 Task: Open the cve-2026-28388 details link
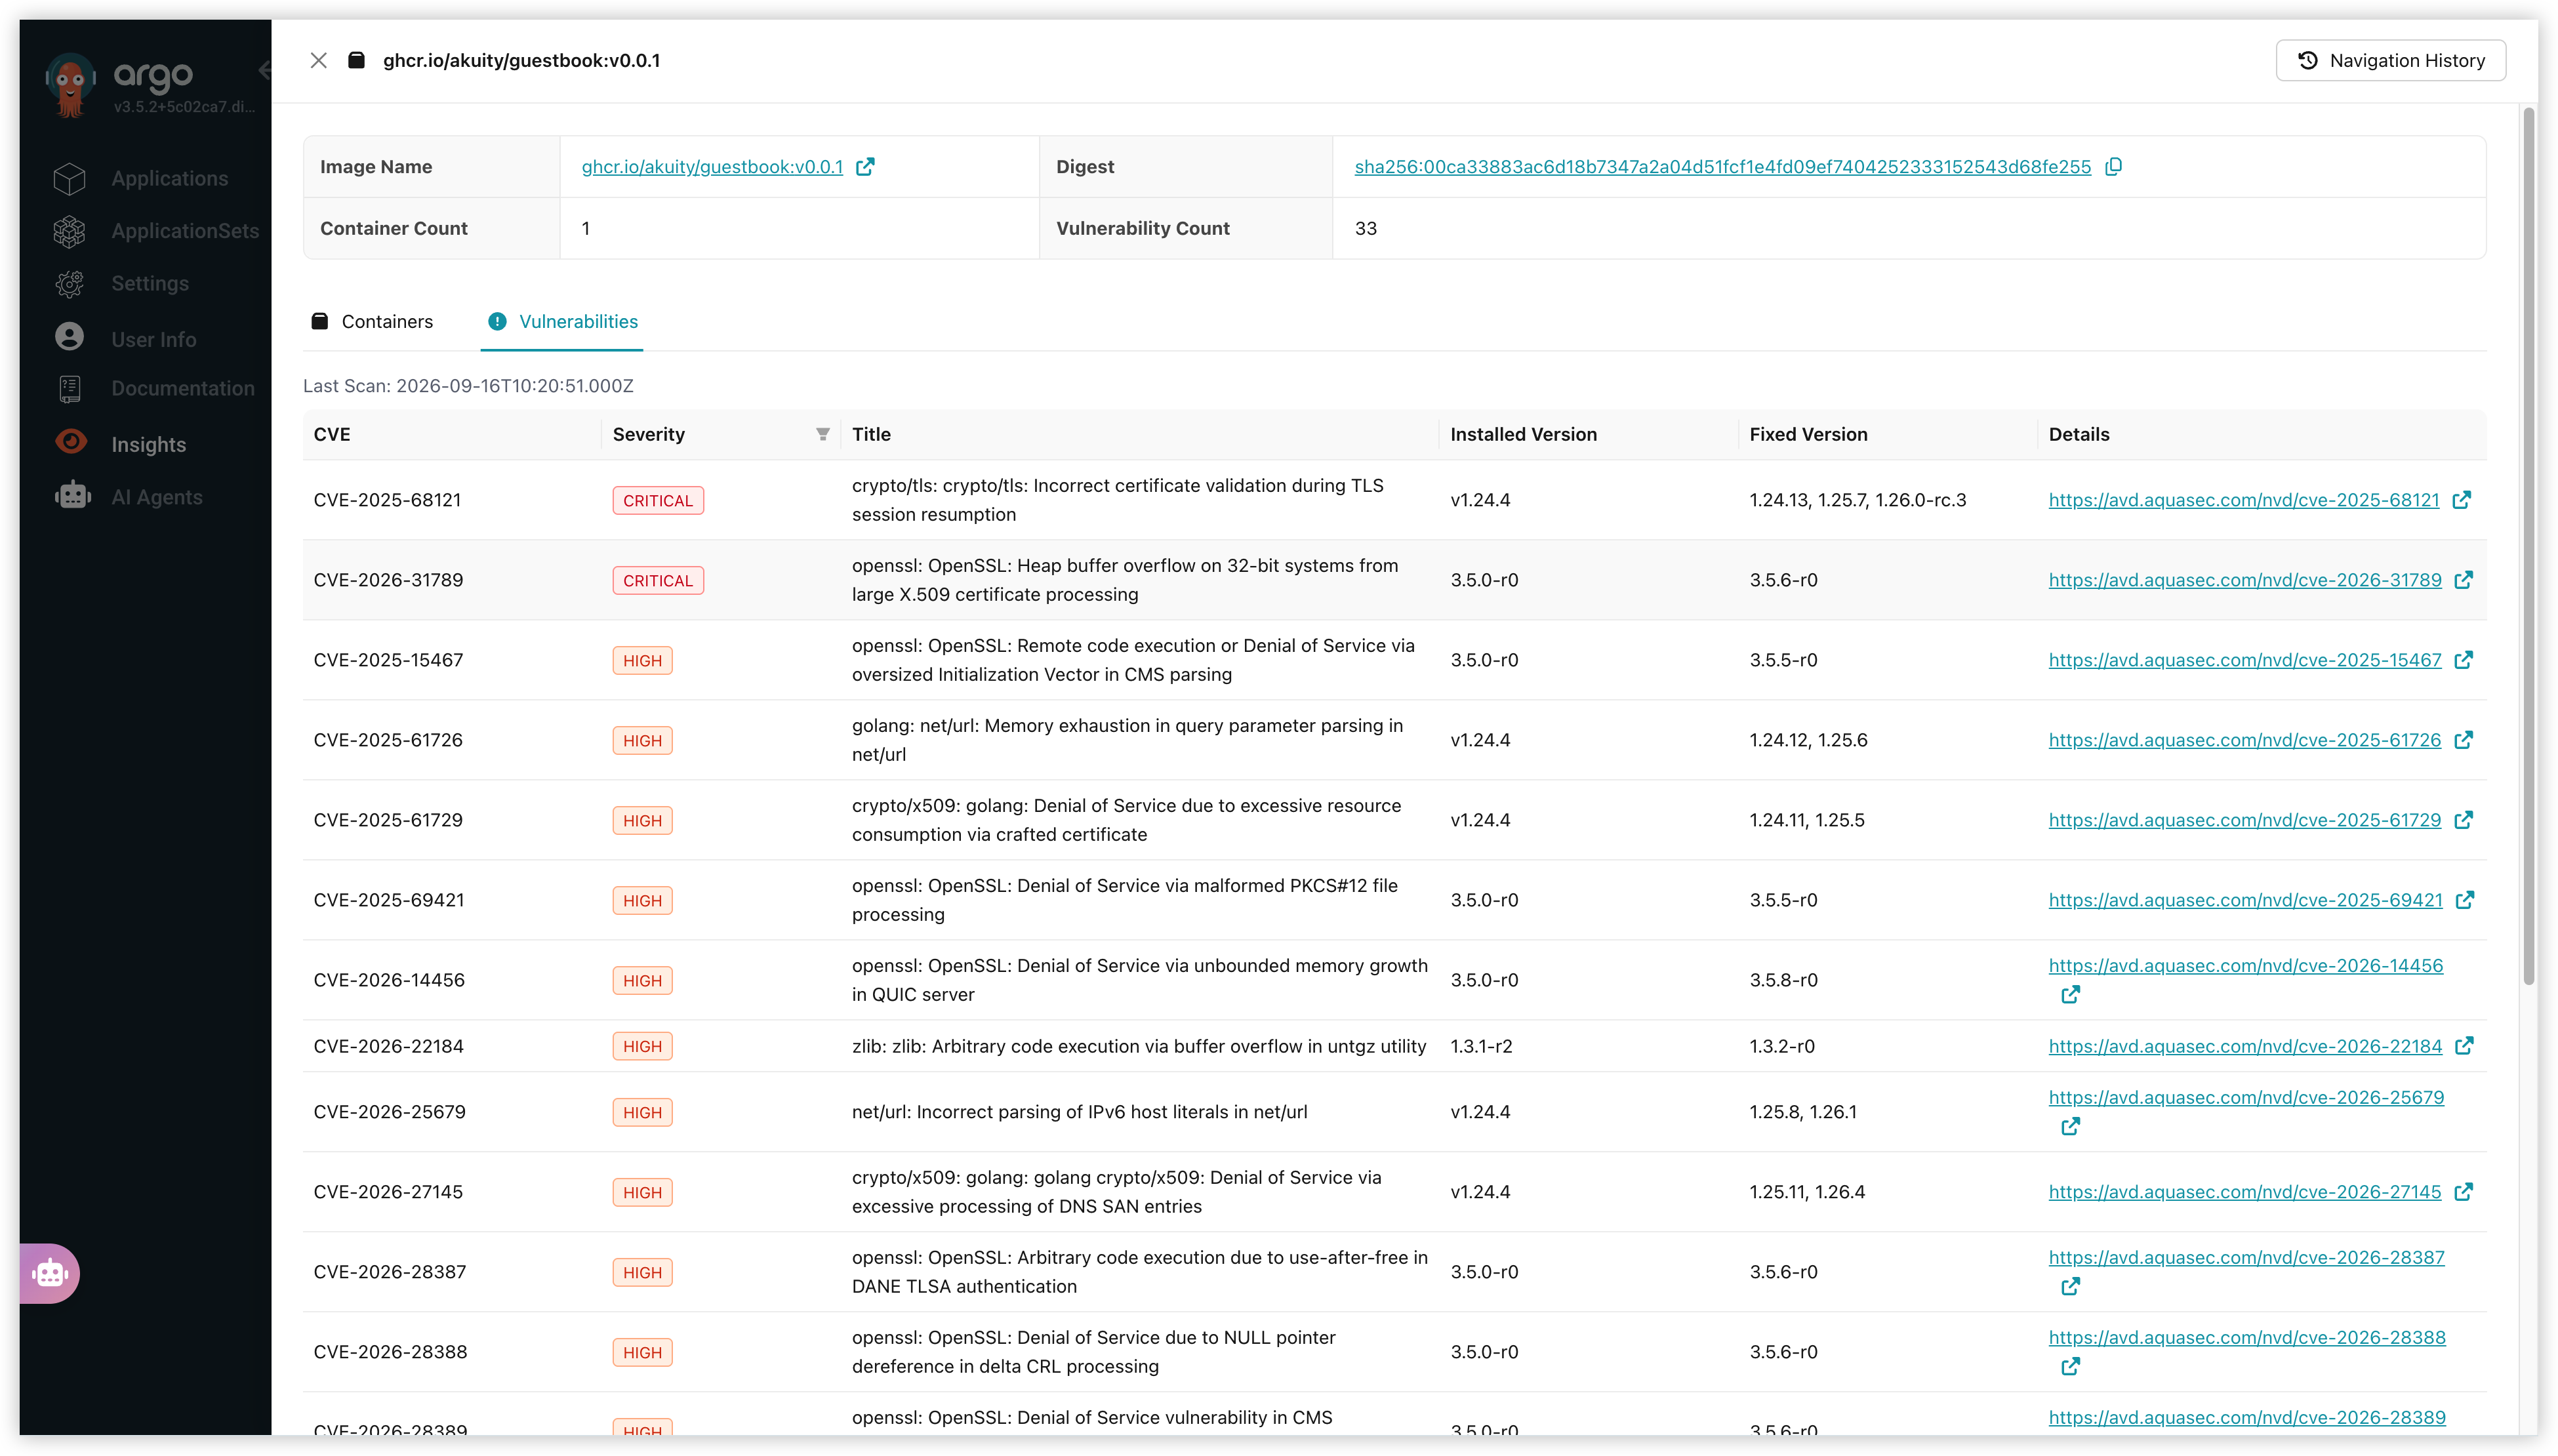click(x=2246, y=1338)
